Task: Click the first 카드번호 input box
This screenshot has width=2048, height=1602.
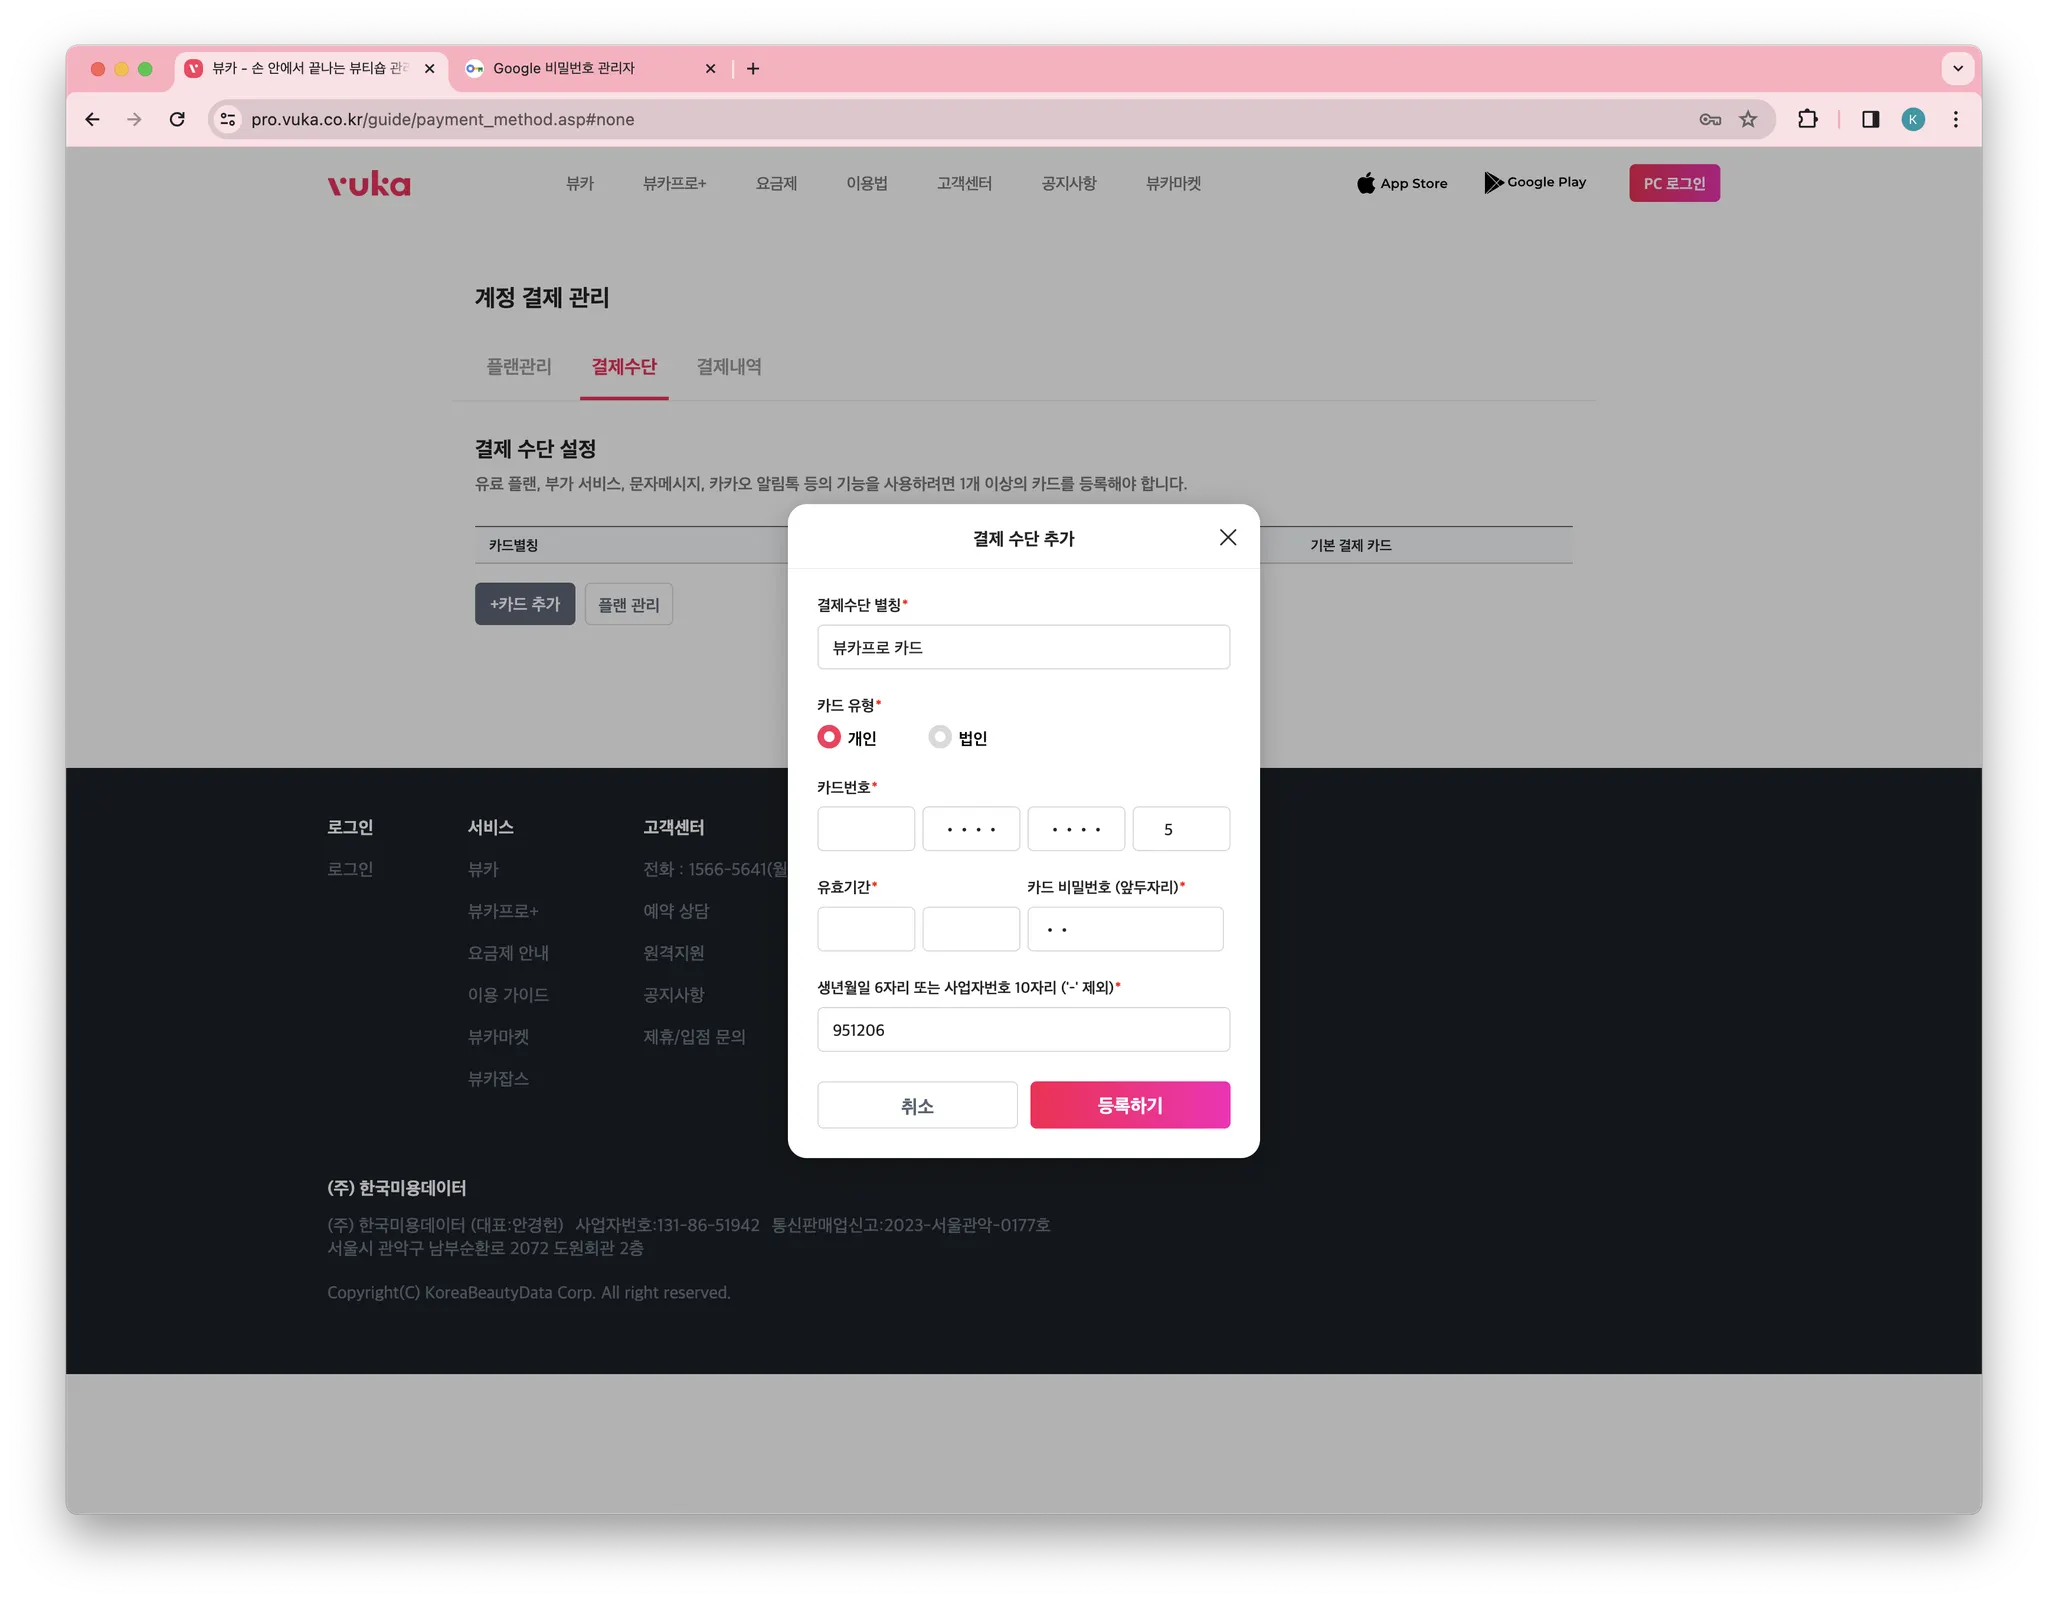Action: coord(865,829)
